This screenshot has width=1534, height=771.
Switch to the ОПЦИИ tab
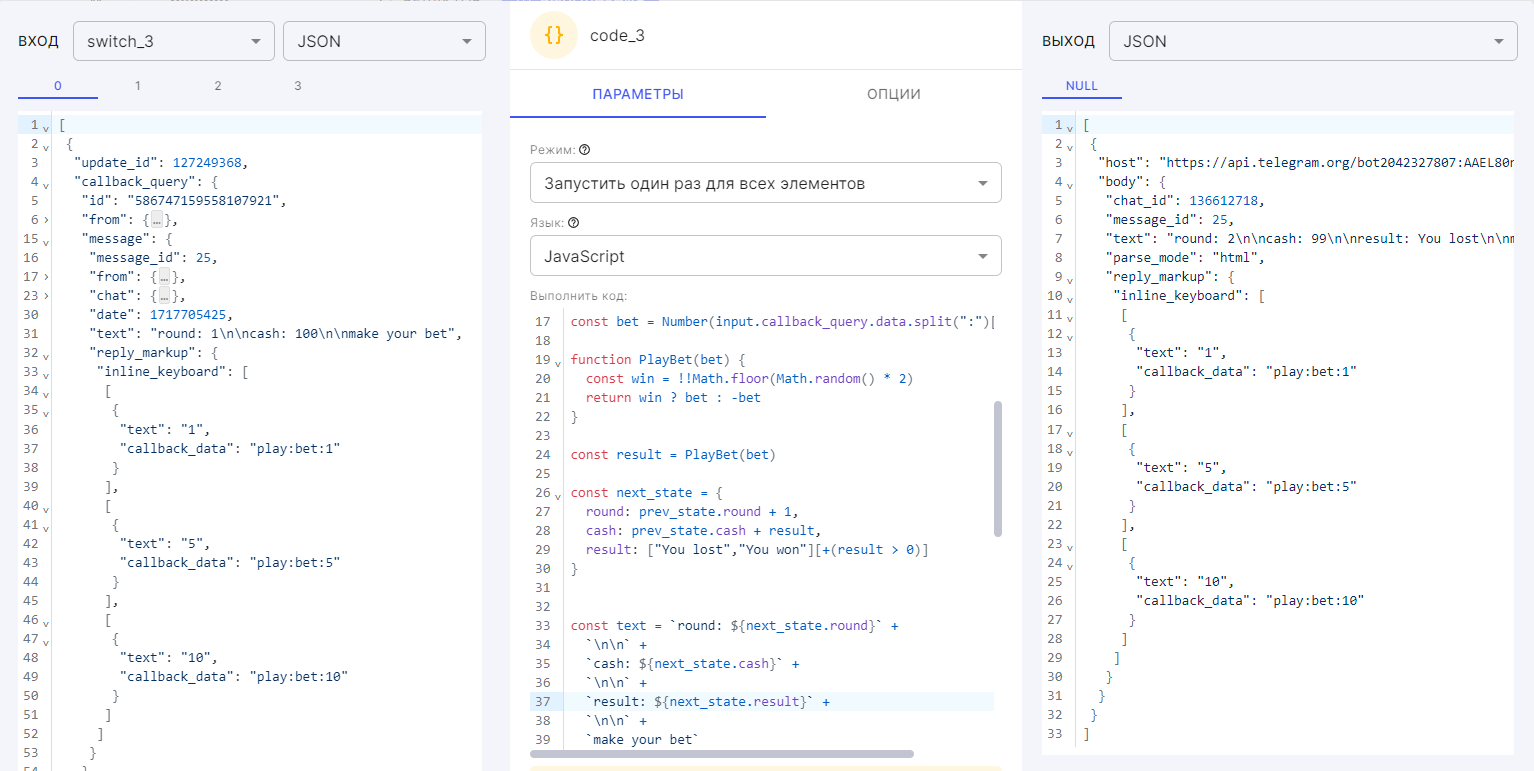point(894,94)
